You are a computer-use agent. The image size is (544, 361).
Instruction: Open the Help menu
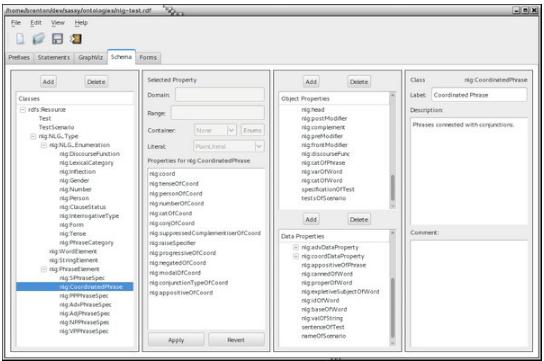click(81, 23)
